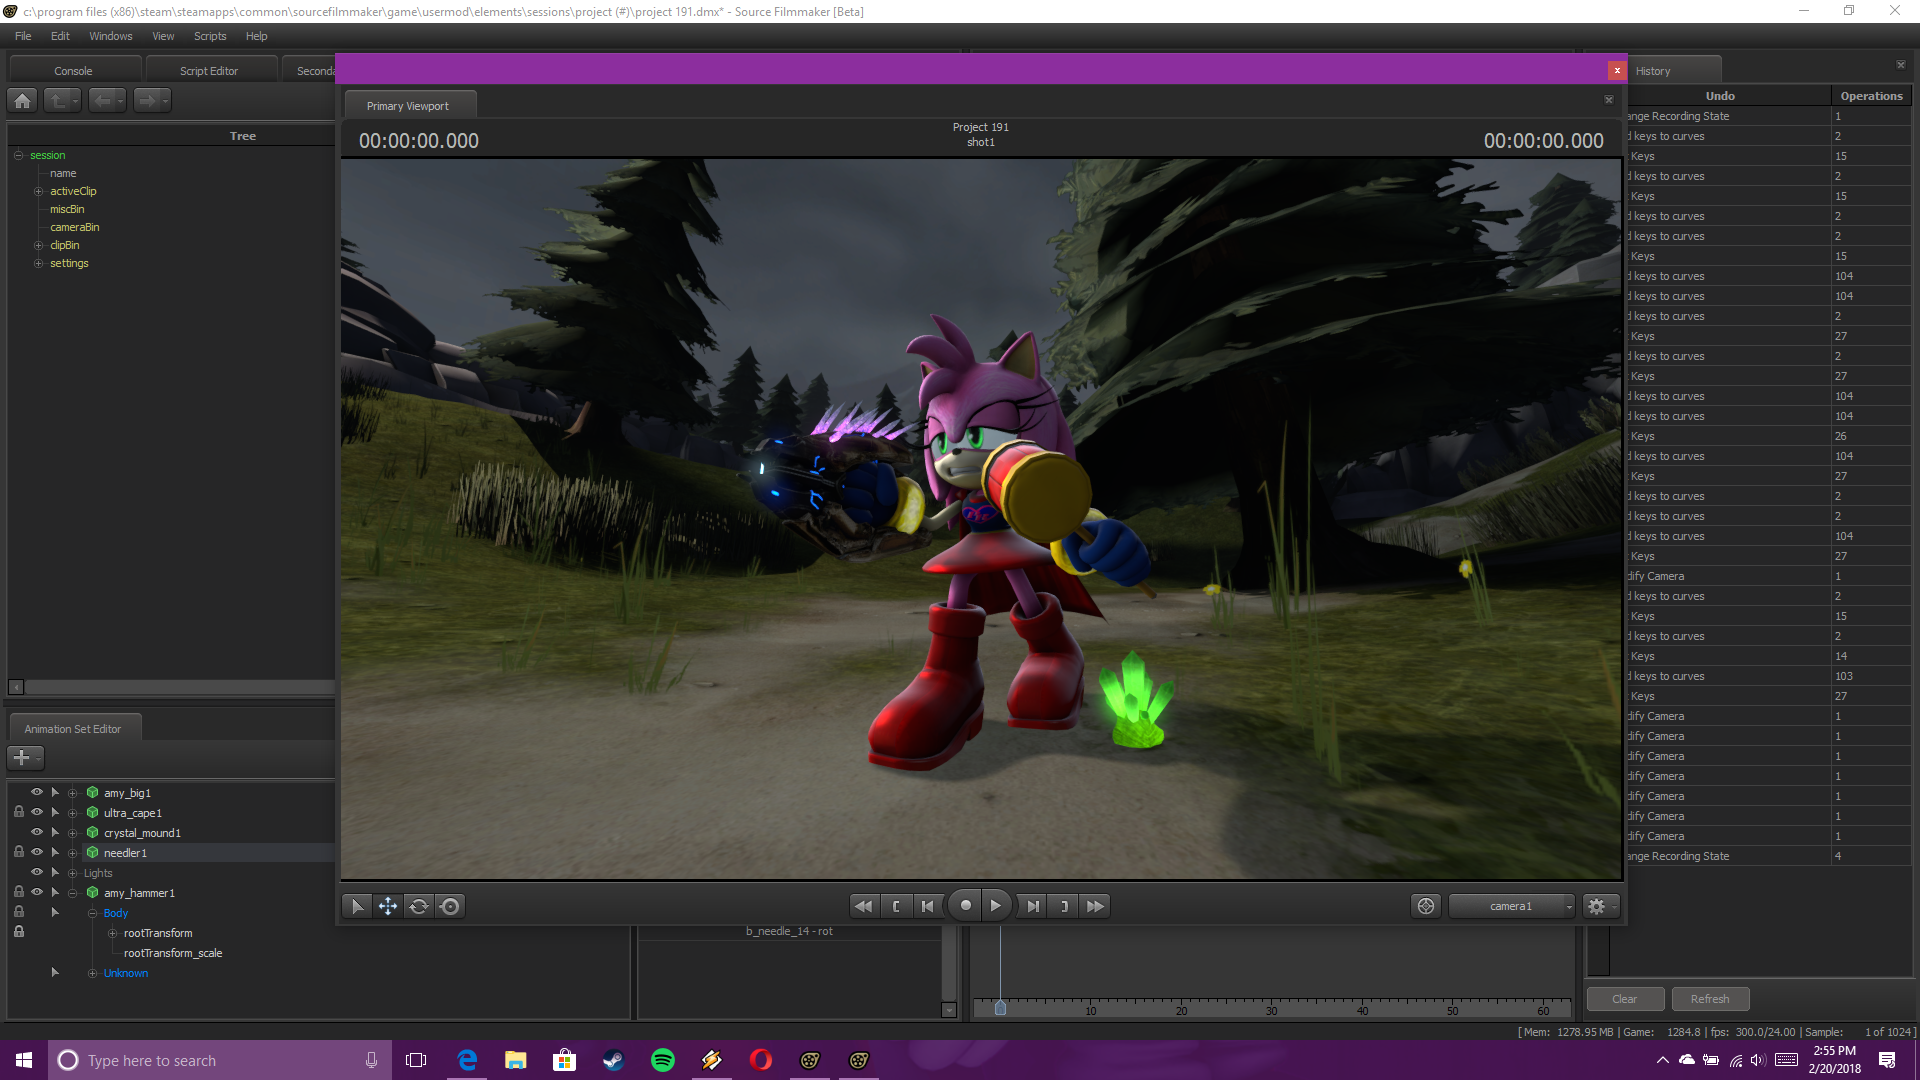Click the element viewer up-level arrow
Screen dimensions: 1920x1080
click(62, 100)
